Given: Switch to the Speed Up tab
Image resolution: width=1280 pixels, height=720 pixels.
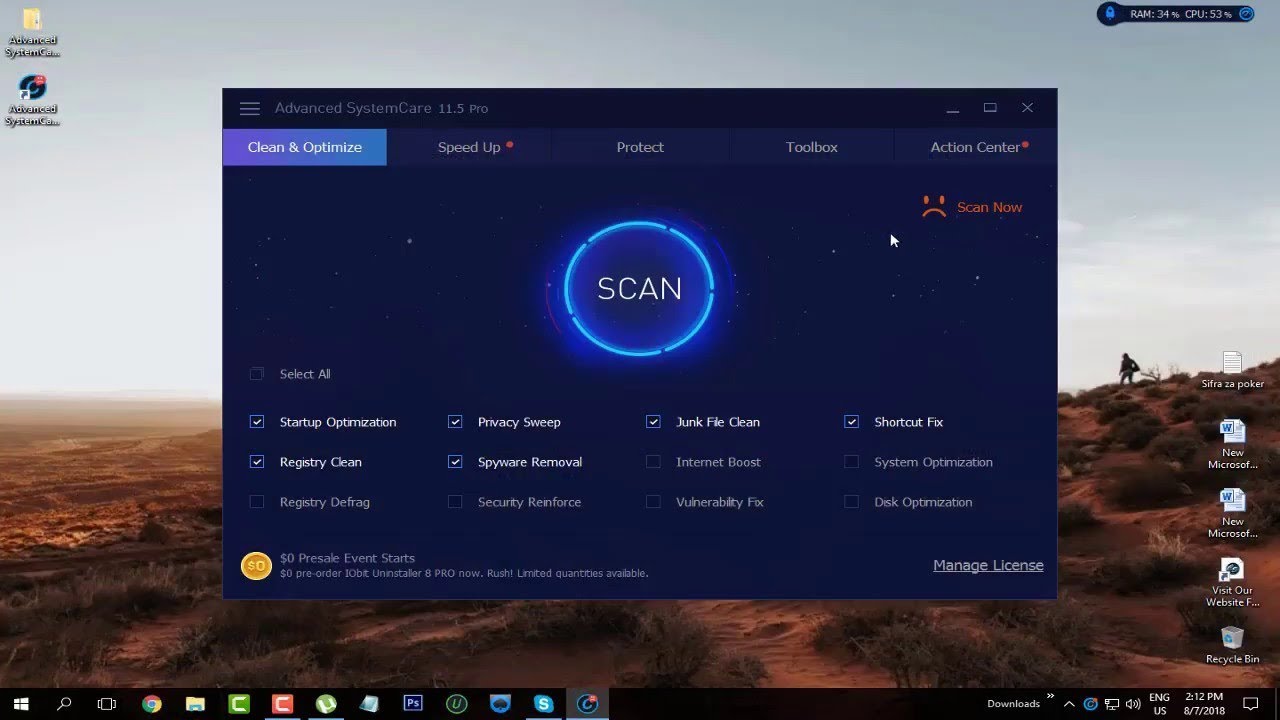Looking at the screenshot, I should [469, 147].
